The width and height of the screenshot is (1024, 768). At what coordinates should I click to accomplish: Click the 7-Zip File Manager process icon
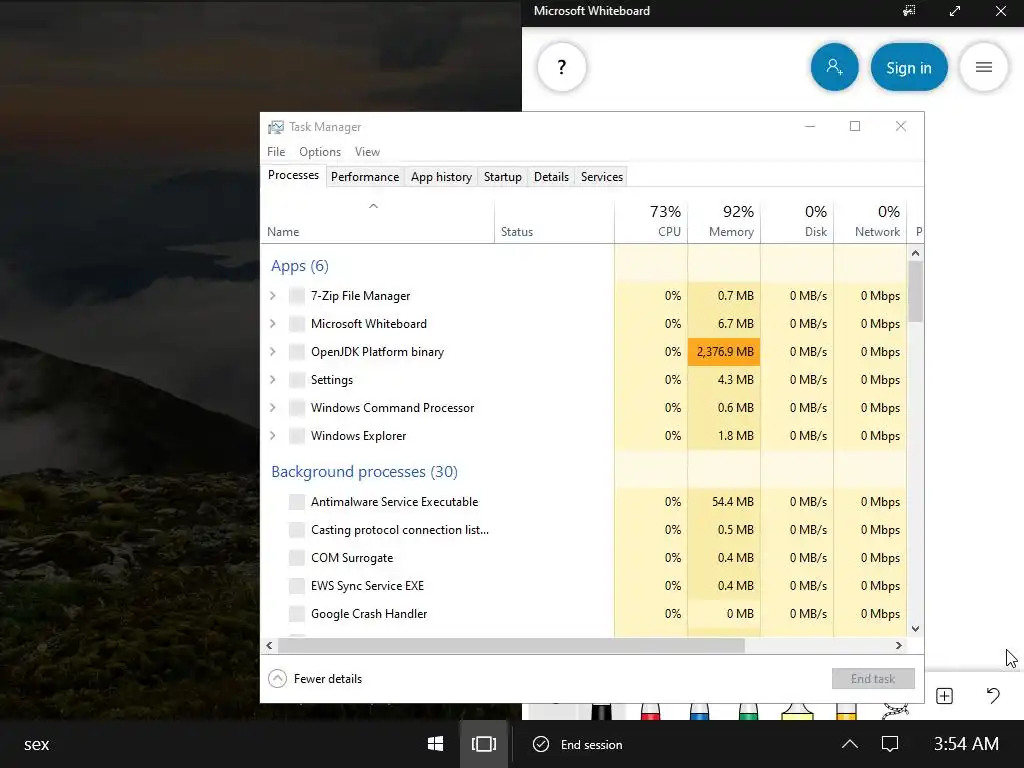[x=296, y=296]
